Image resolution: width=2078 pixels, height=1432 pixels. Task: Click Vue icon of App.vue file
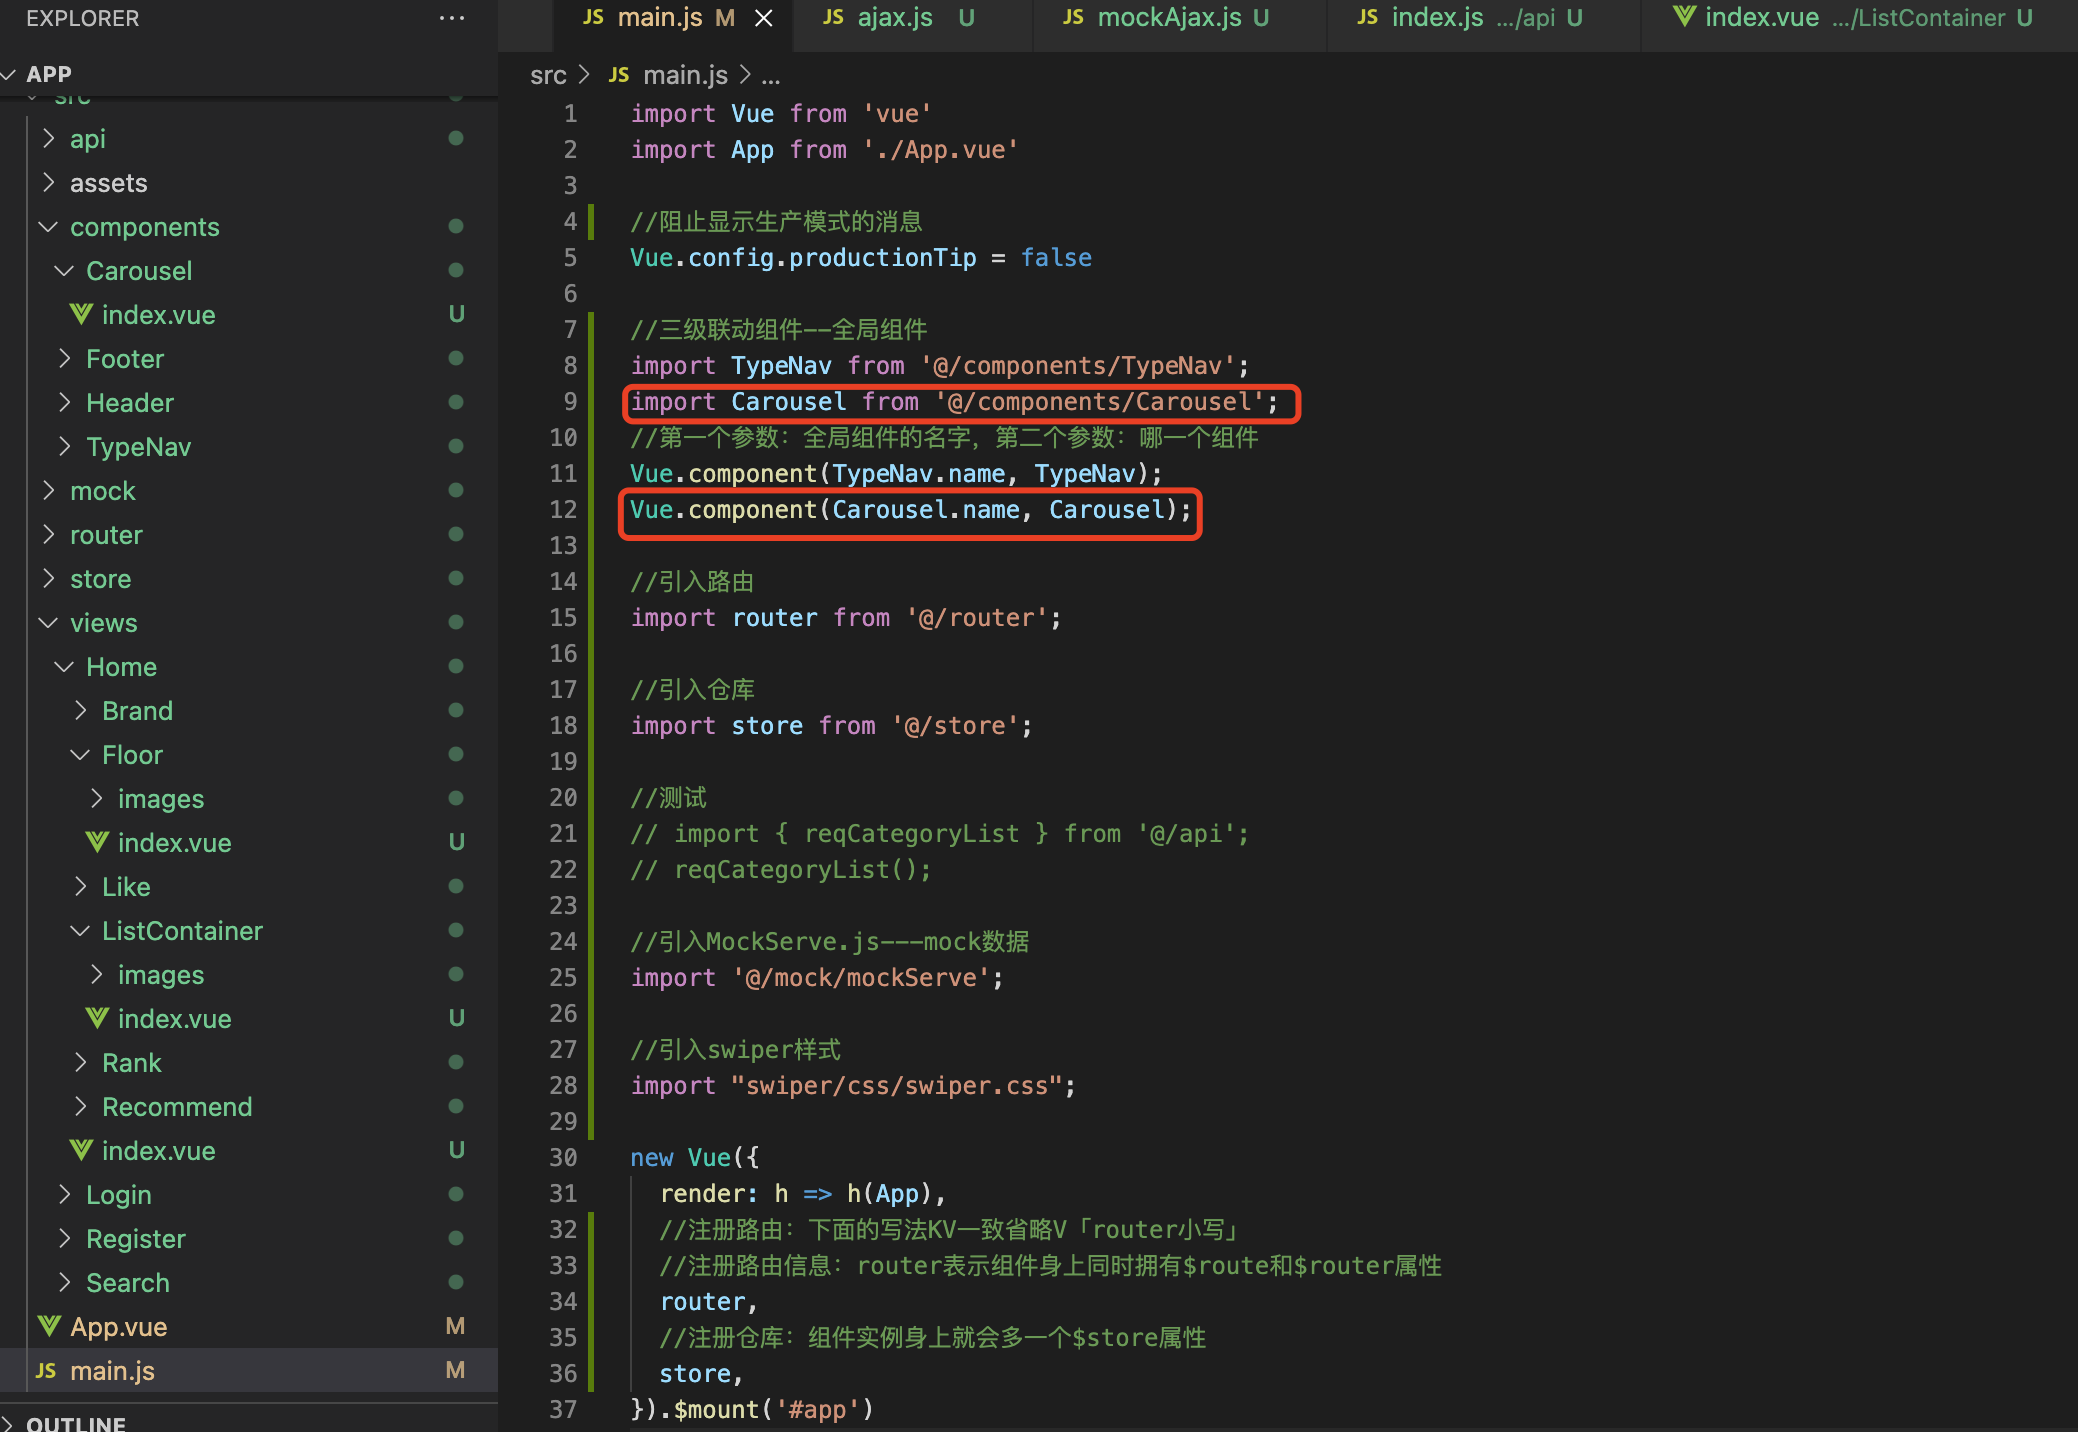pos(49,1326)
